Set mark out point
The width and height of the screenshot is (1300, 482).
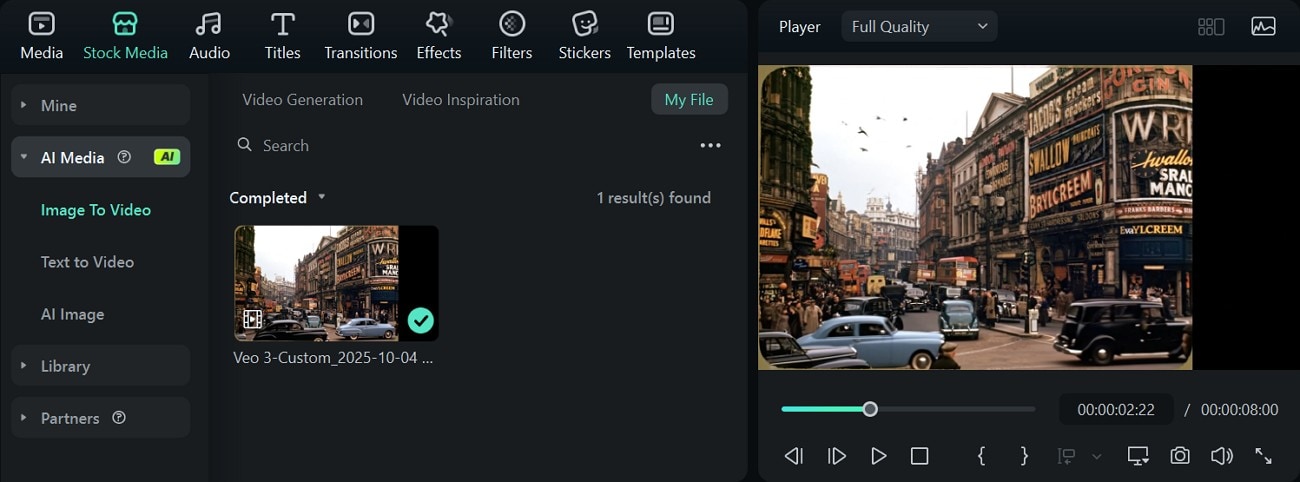click(1024, 456)
